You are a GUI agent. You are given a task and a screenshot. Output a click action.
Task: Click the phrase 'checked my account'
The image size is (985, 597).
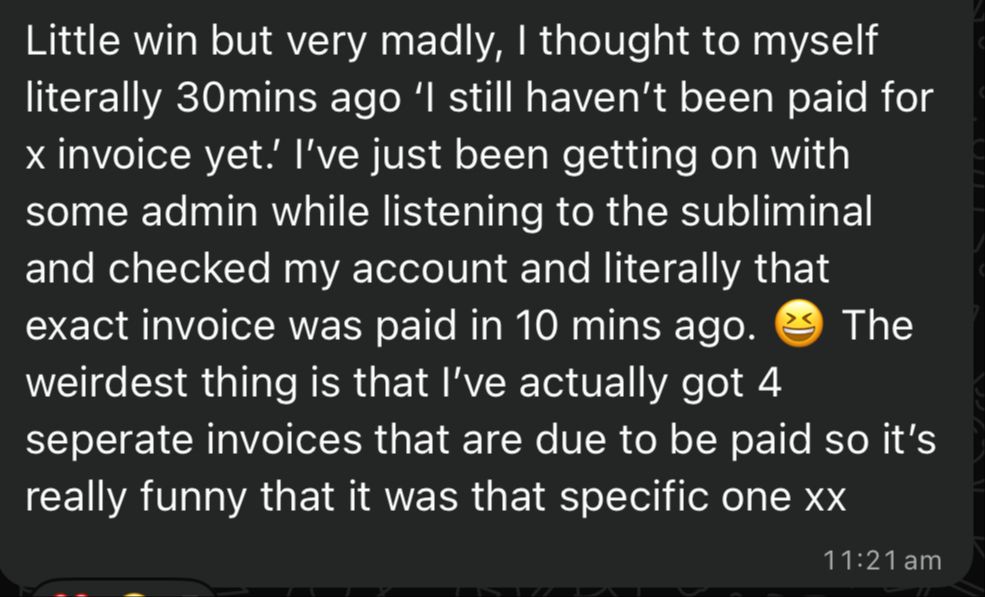click(307, 270)
